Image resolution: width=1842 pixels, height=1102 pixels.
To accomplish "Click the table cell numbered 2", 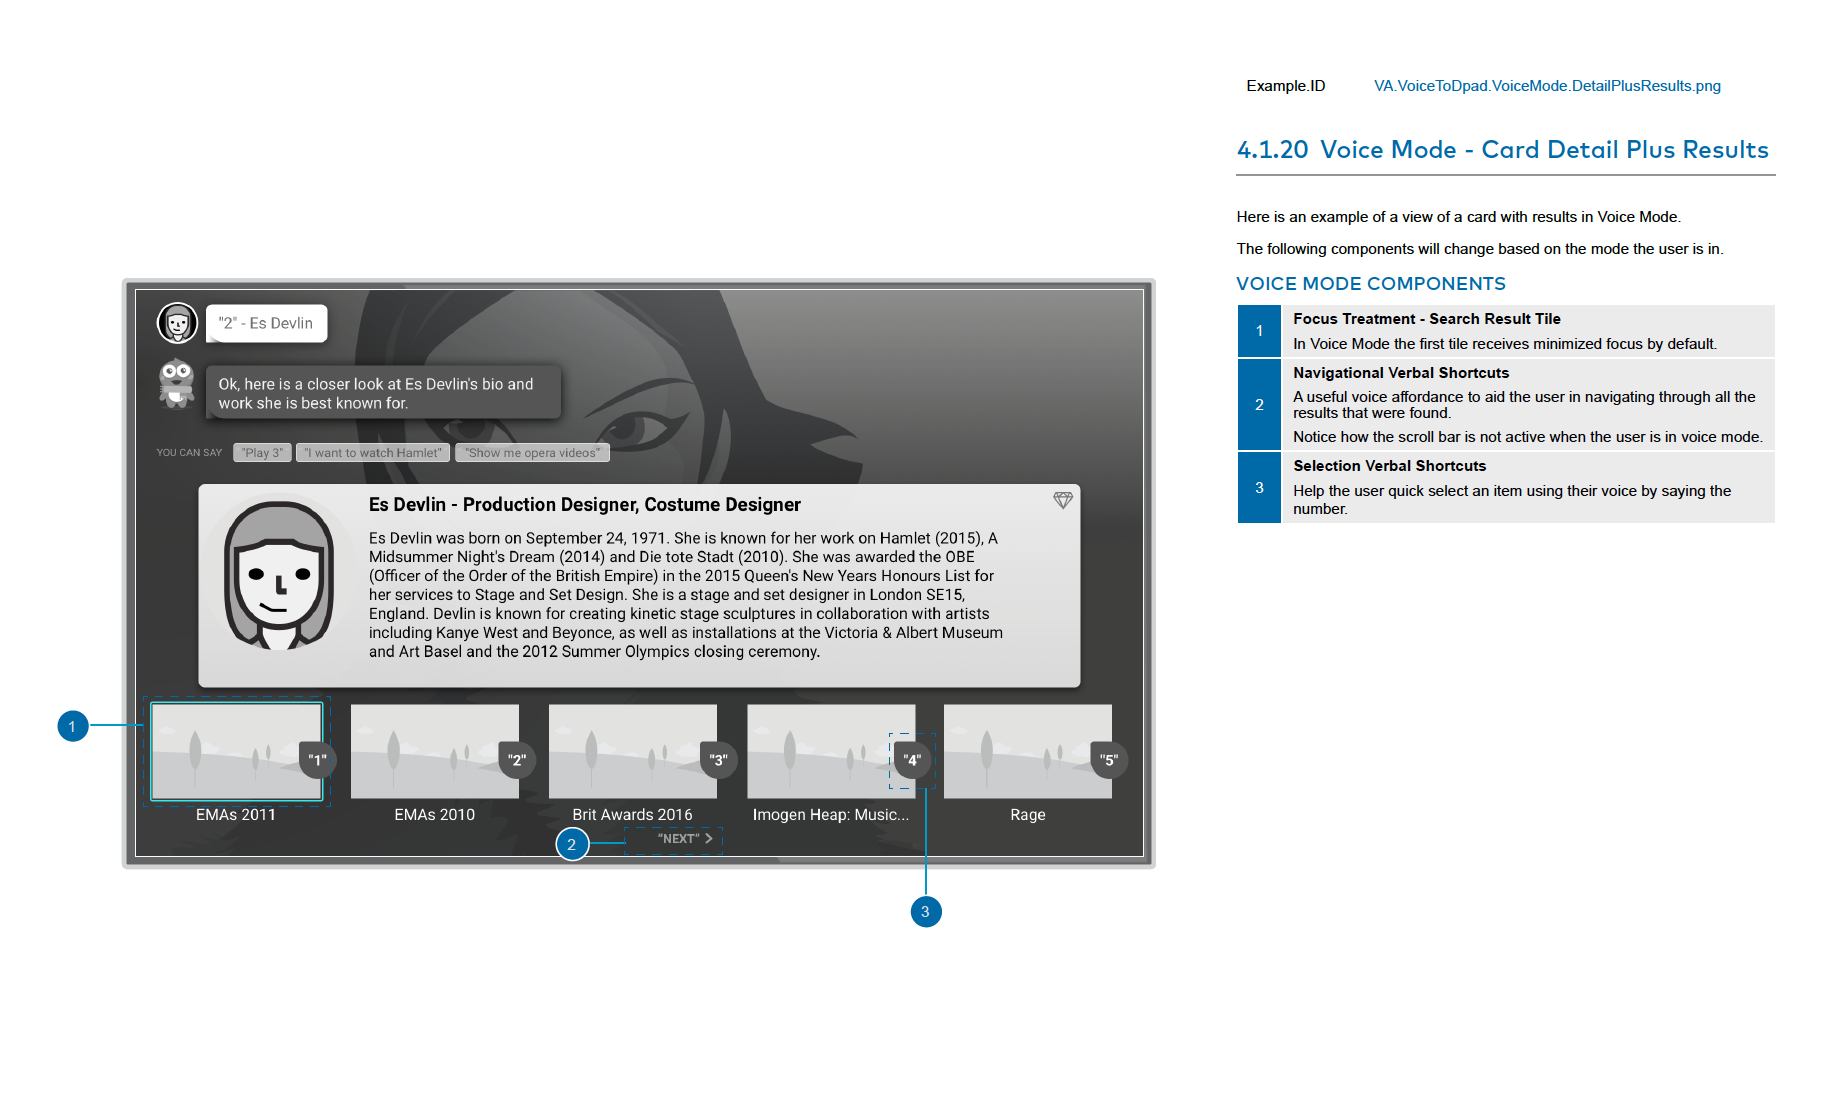I will (1259, 405).
